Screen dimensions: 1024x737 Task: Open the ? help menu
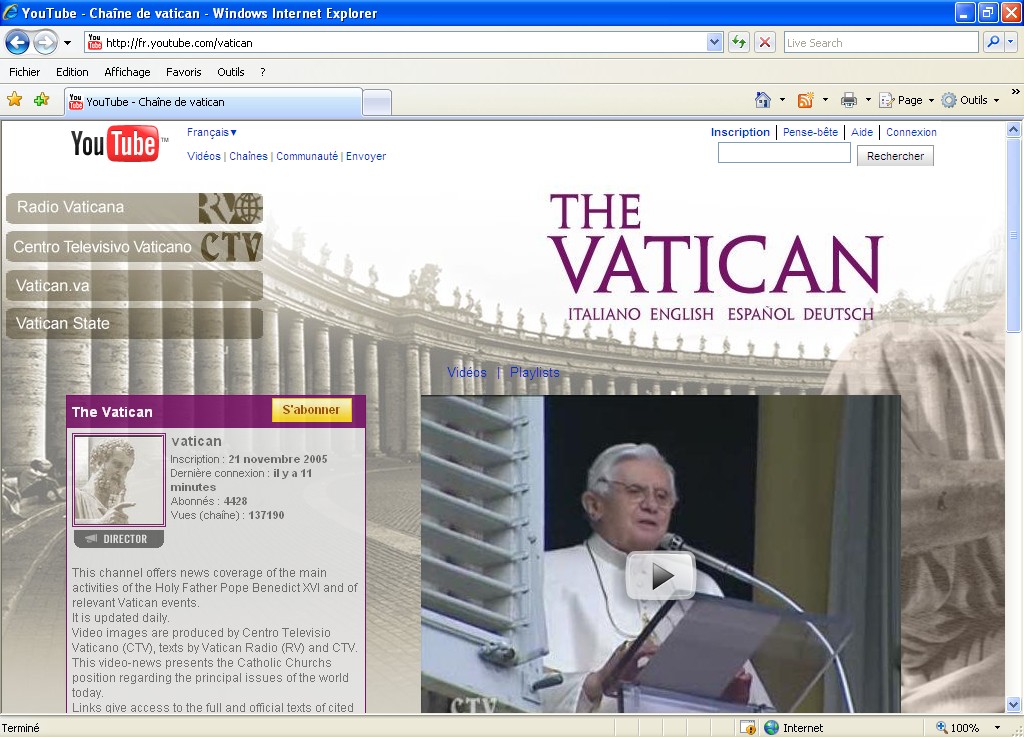[x=263, y=72]
